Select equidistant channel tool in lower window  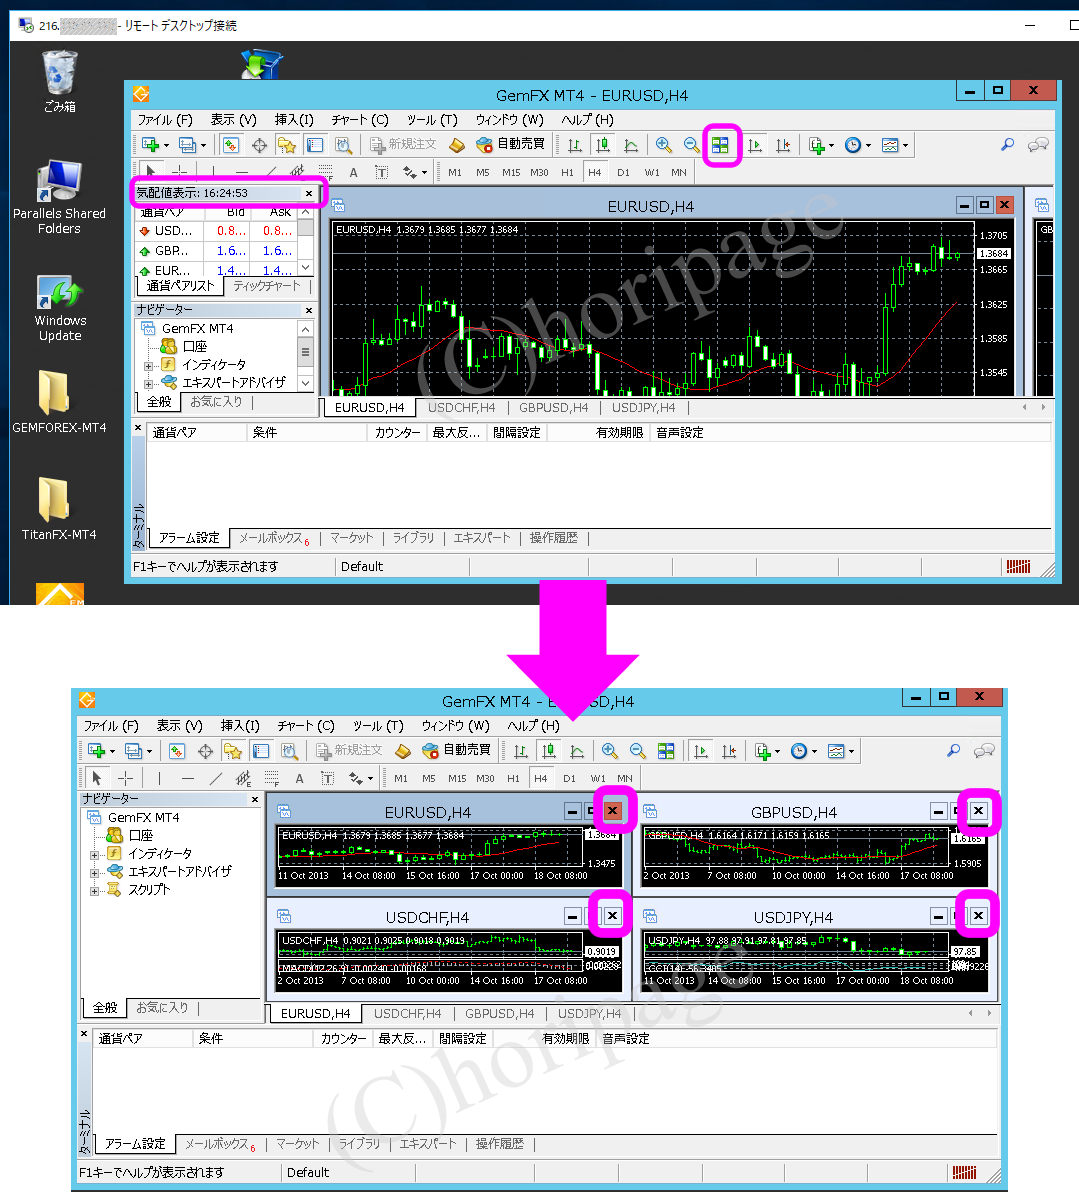243,778
